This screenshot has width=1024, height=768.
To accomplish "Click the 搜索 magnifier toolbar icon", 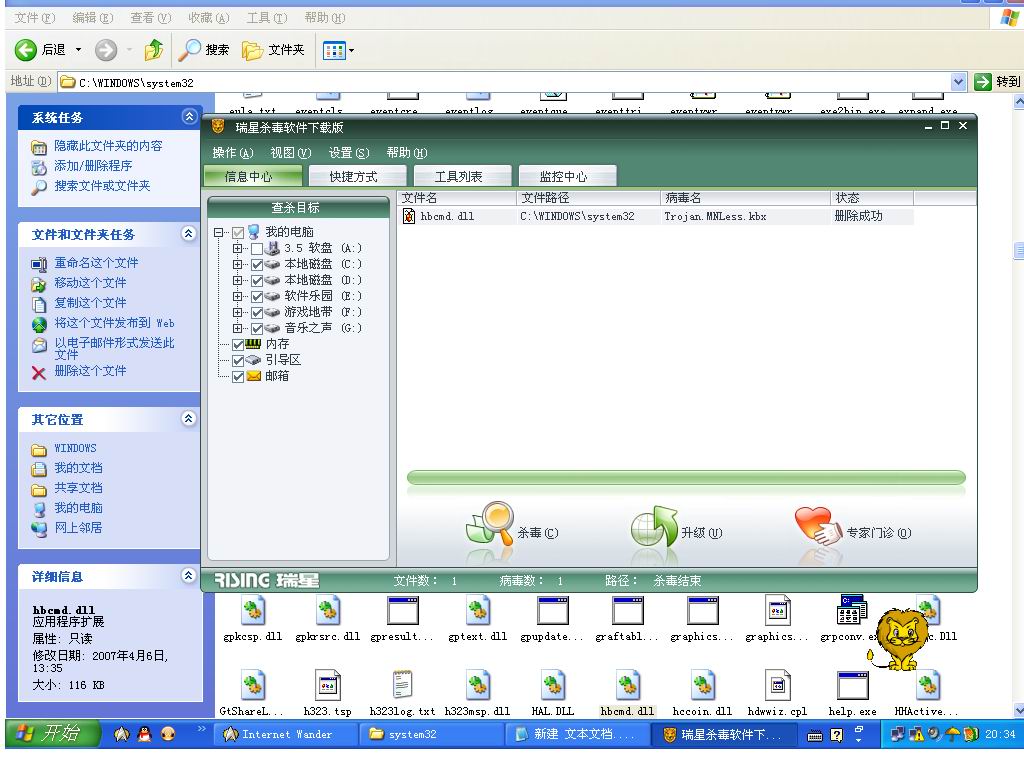I will tap(189, 50).
